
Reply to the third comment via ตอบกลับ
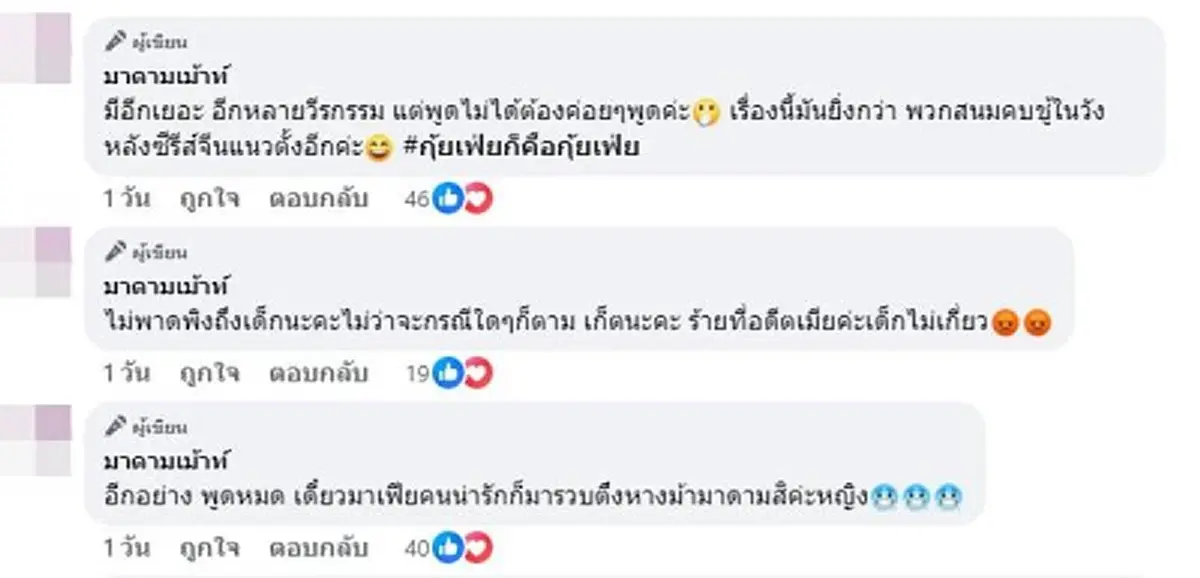pos(316,548)
